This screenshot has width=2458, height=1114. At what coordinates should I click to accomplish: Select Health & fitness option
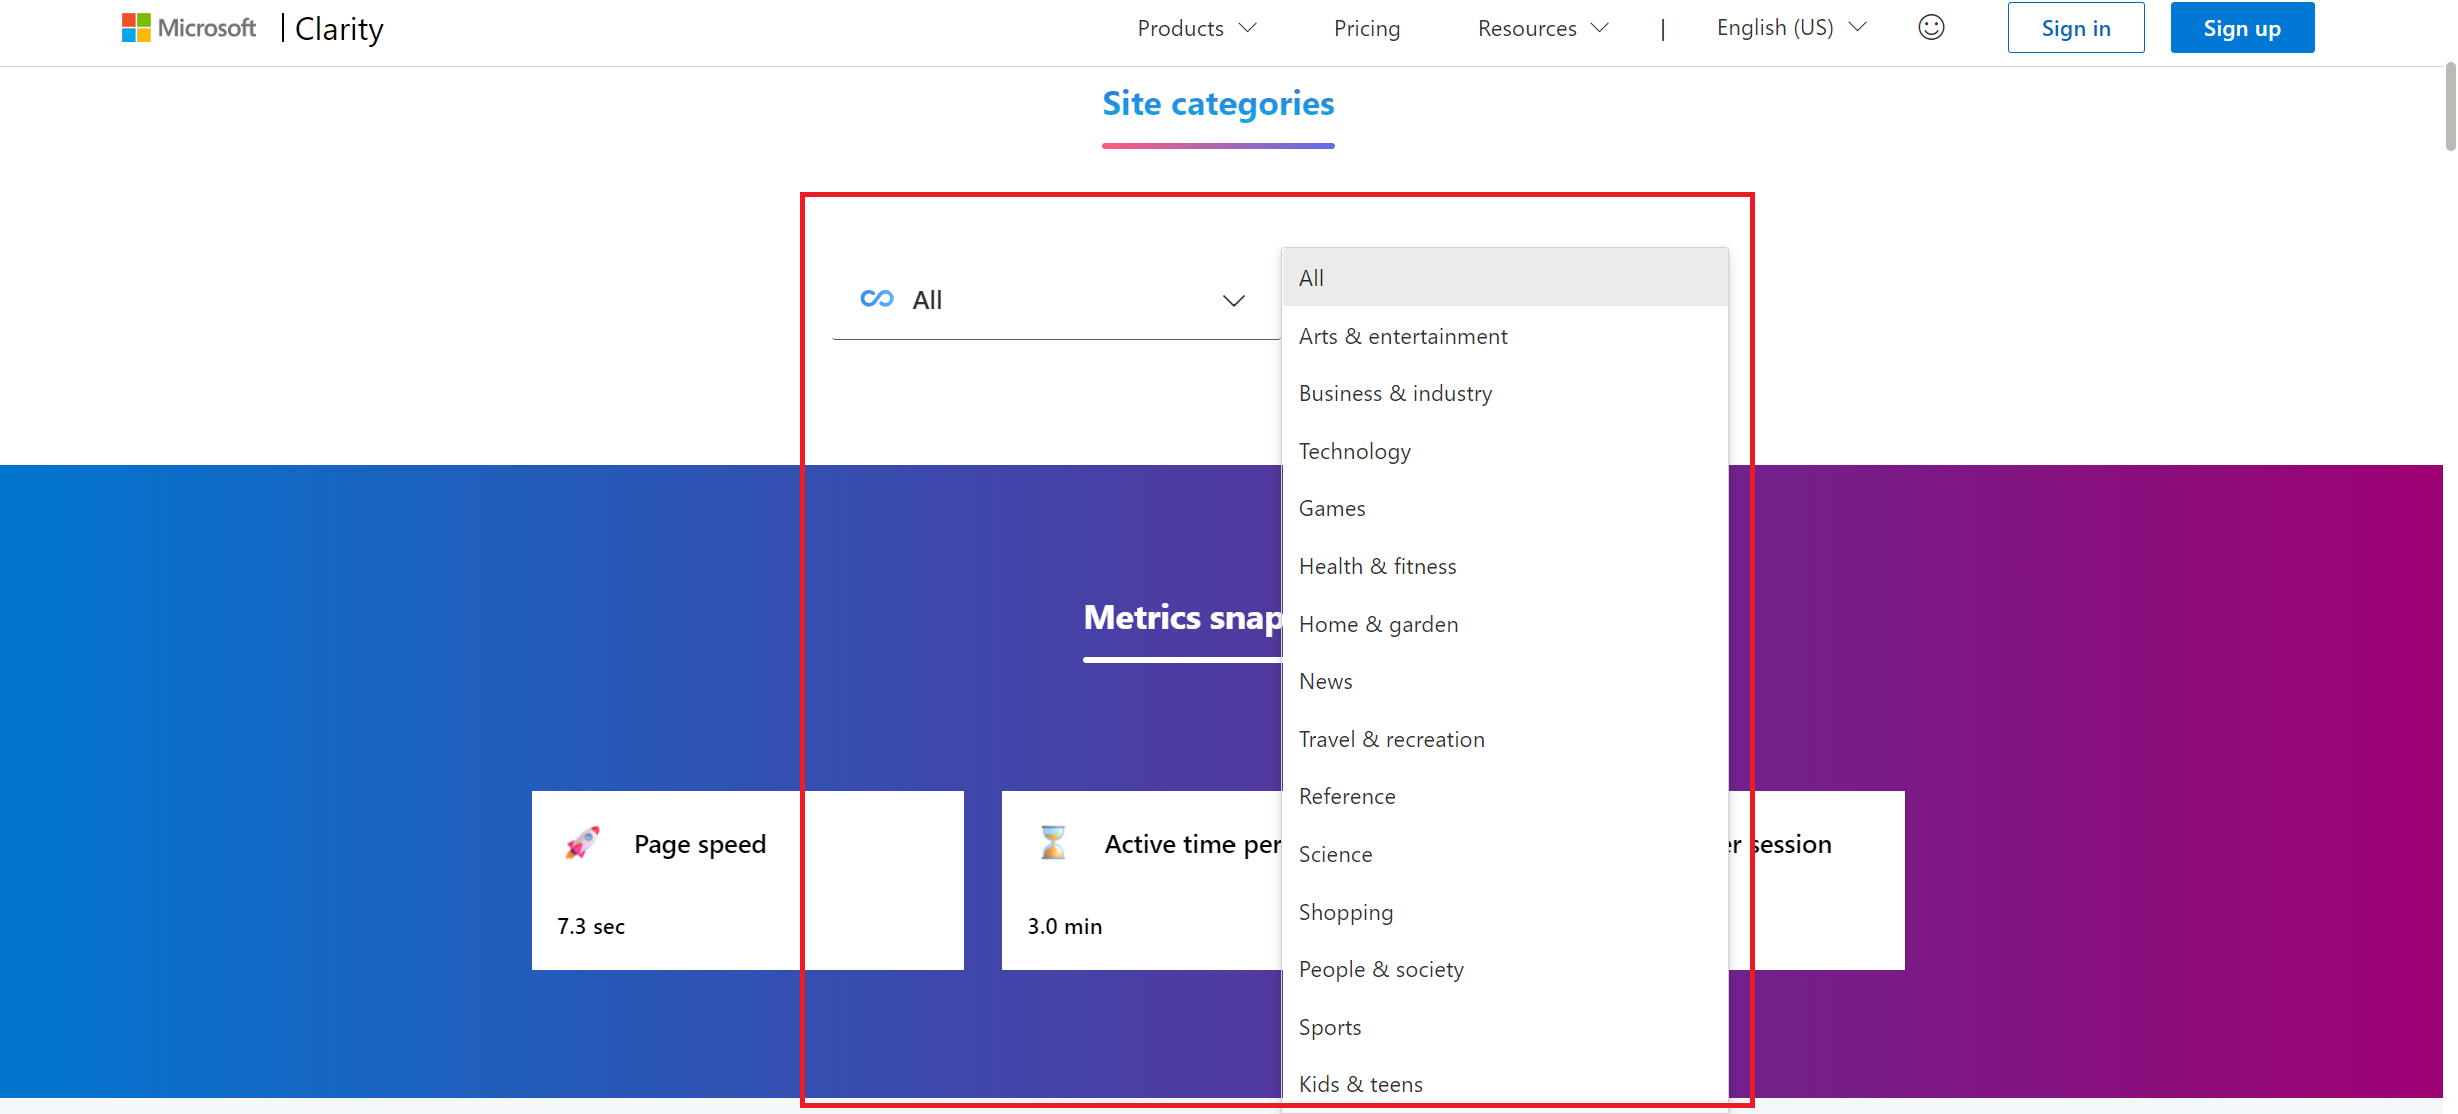click(1377, 567)
